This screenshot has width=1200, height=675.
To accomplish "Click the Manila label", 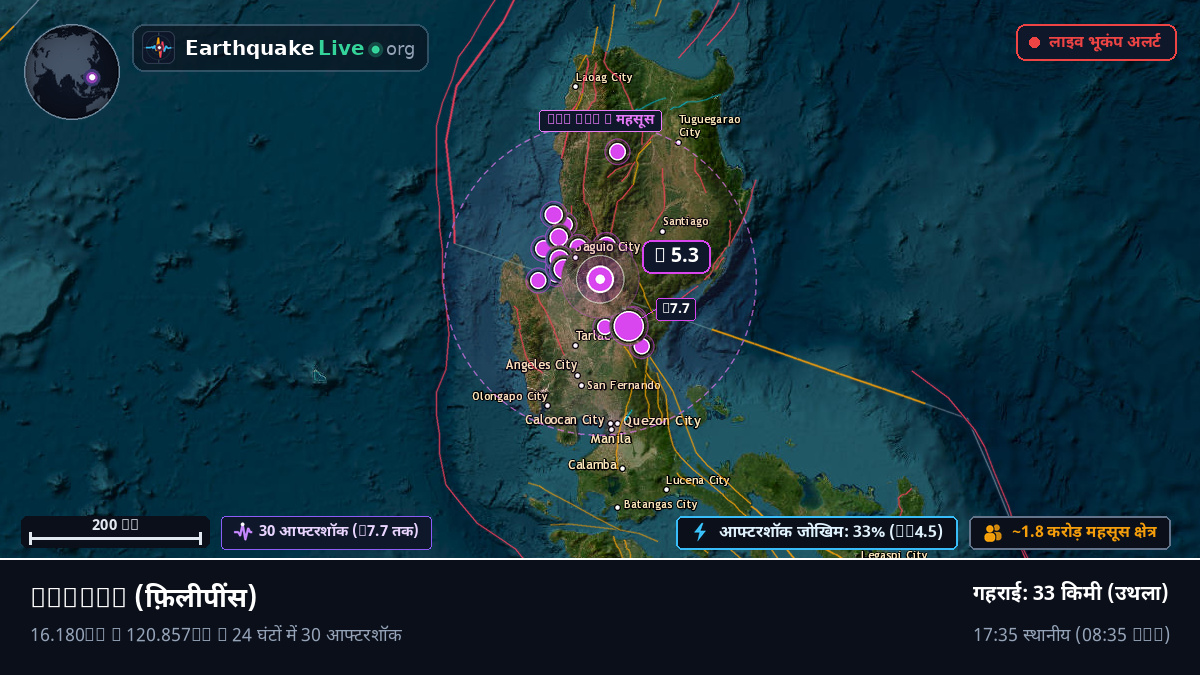I will [x=611, y=439].
